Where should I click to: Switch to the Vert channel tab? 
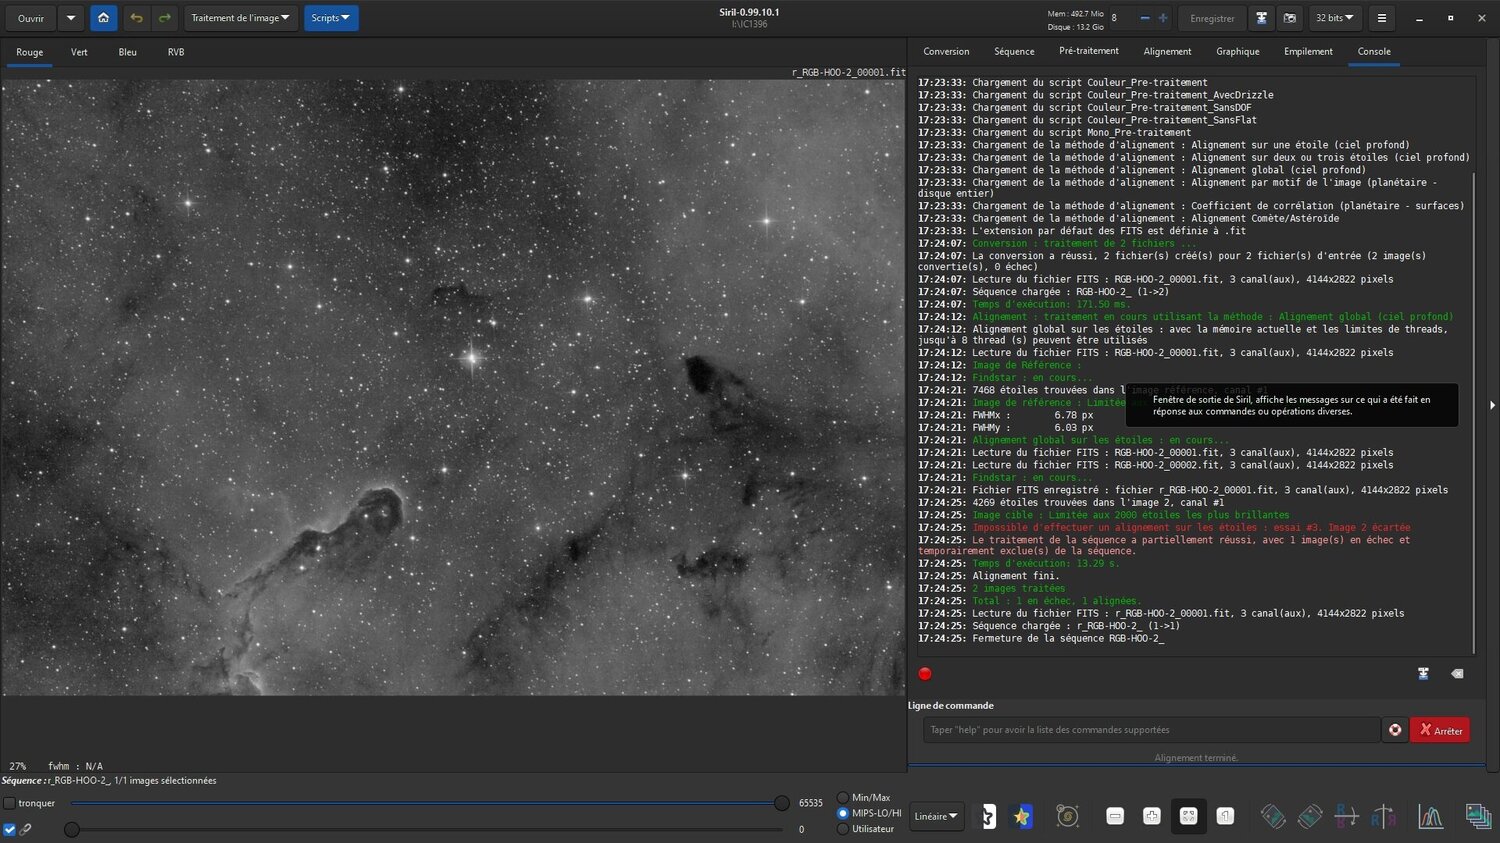[79, 52]
